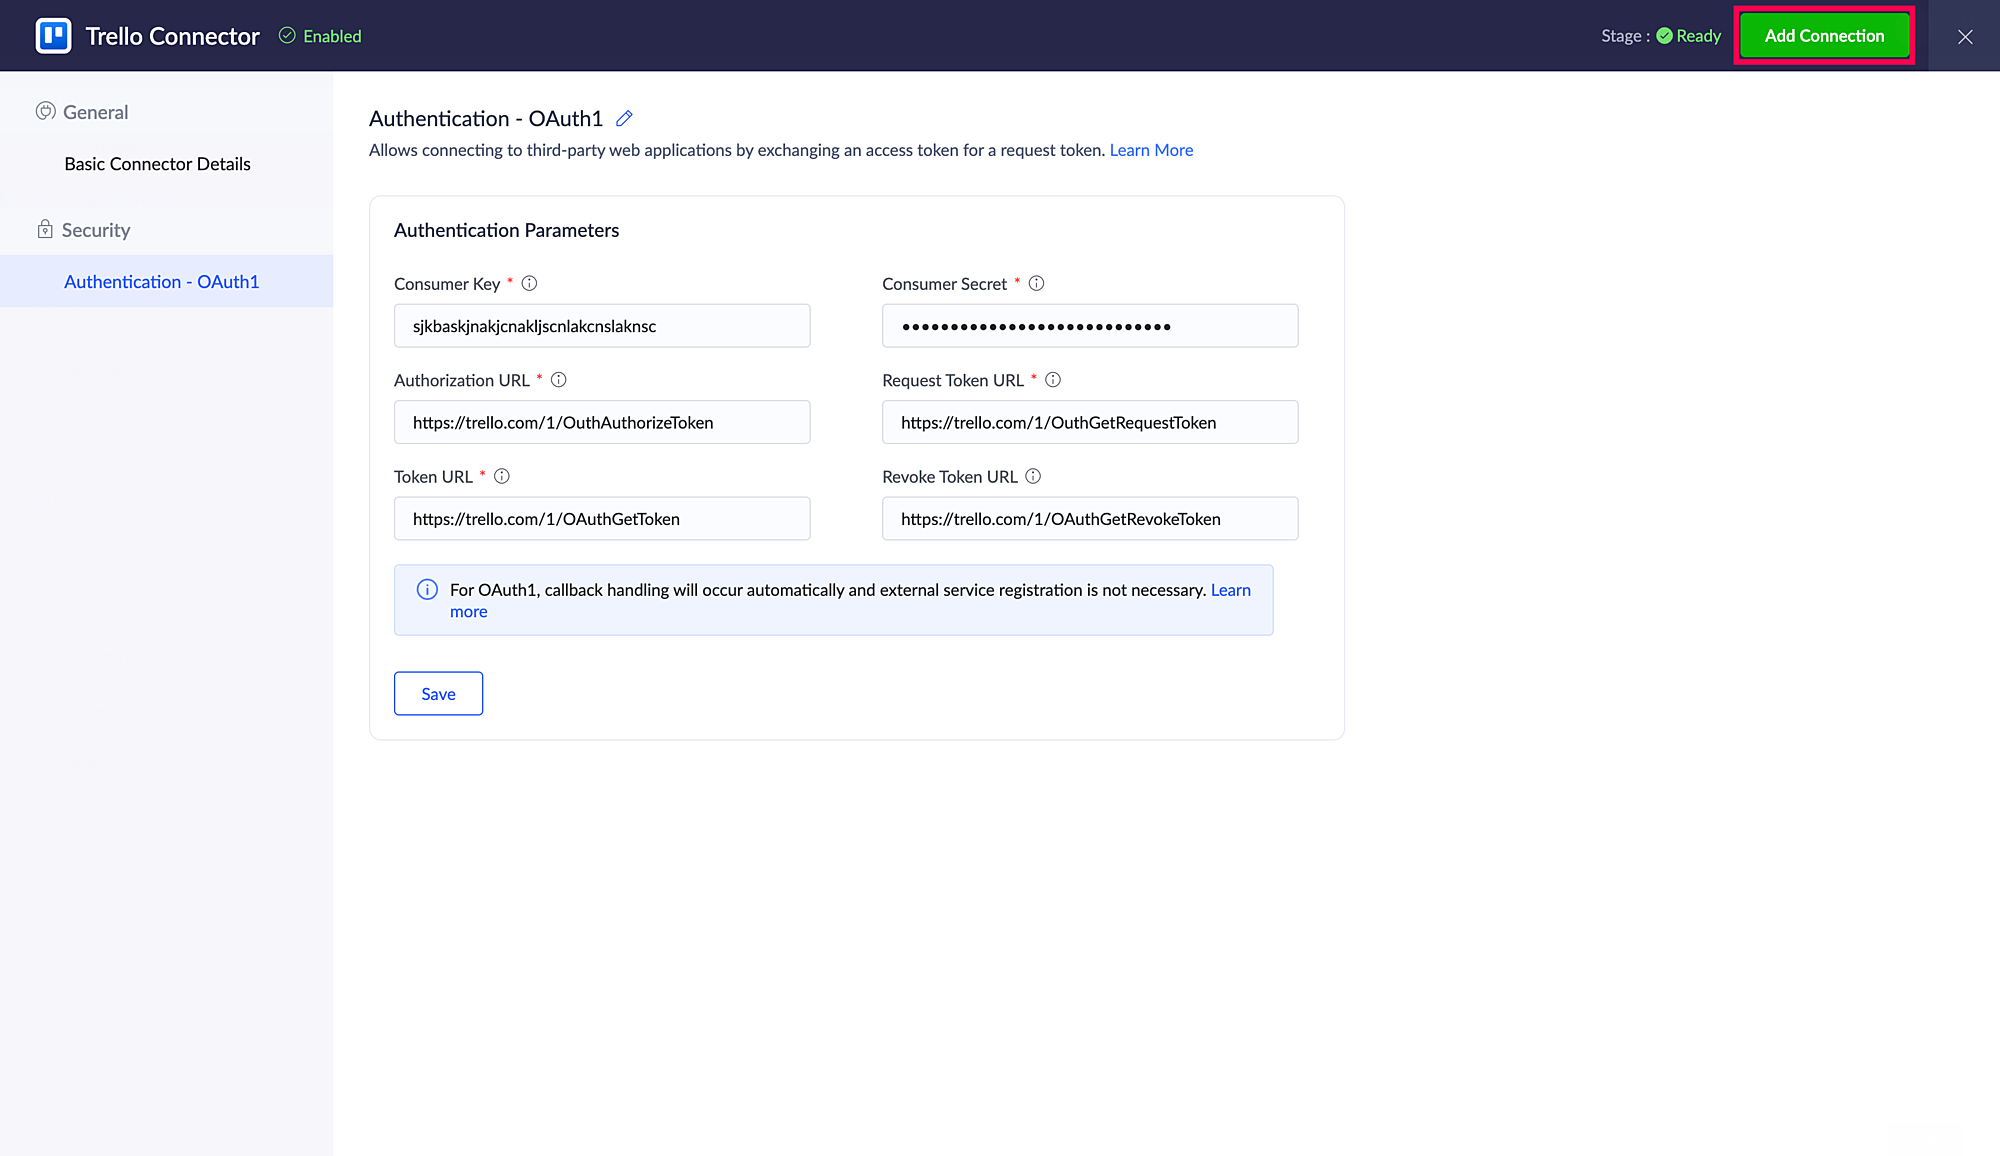Focus the Revoke Token URL input

(1090, 519)
